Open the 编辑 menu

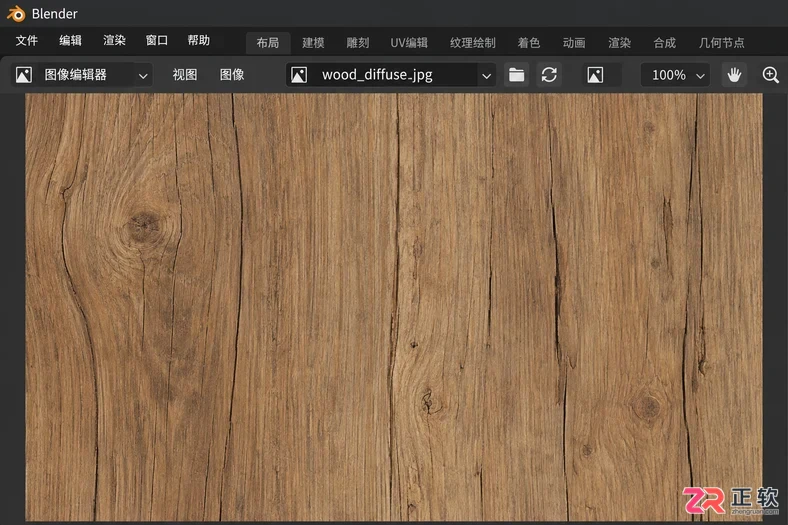(70, 41)
